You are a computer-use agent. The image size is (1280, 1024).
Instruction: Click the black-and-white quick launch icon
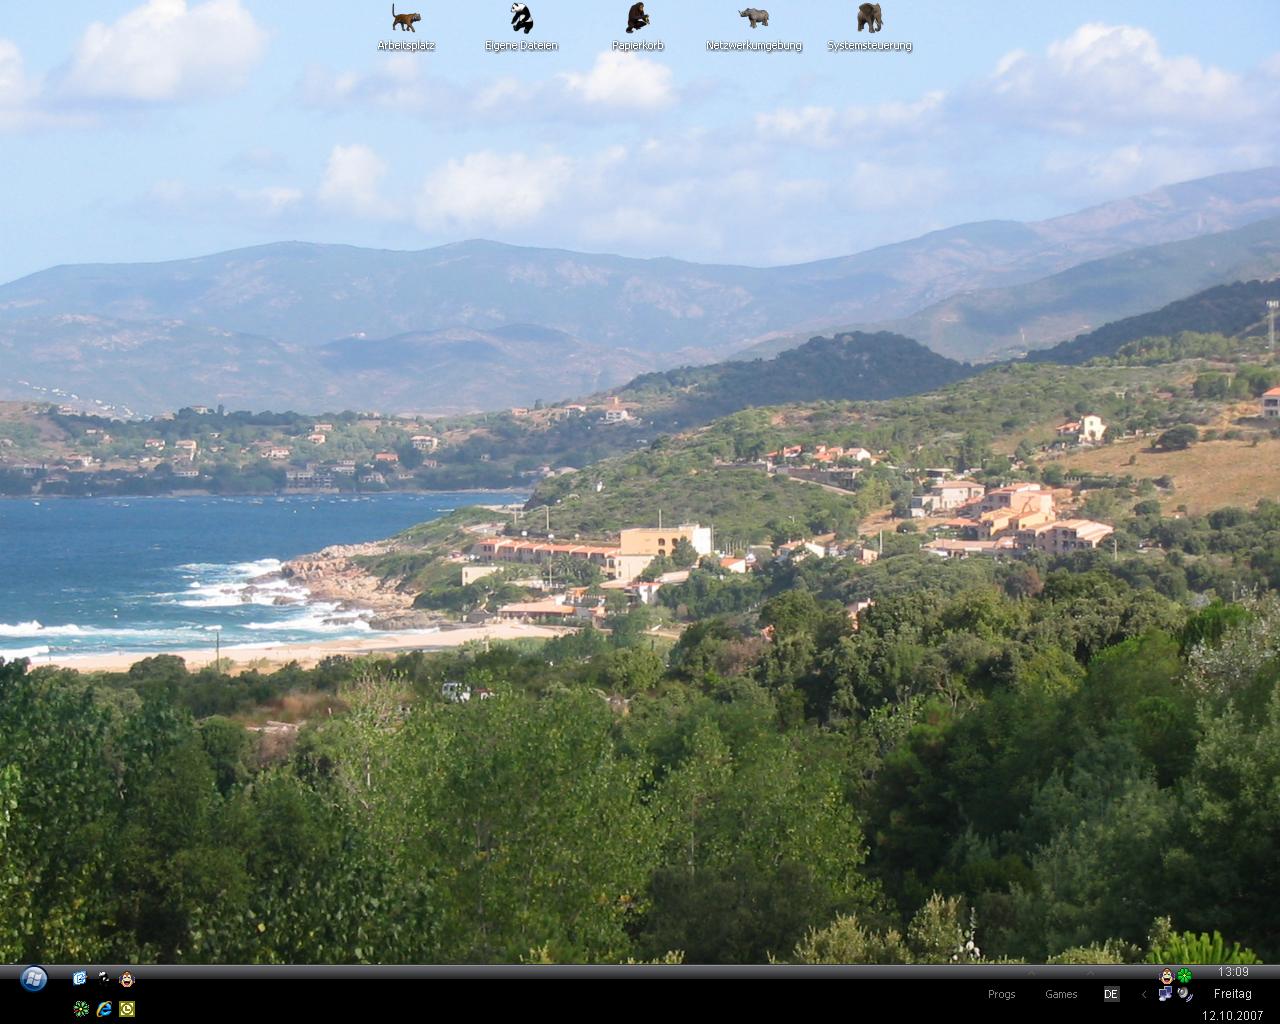(x=103, y=978)
